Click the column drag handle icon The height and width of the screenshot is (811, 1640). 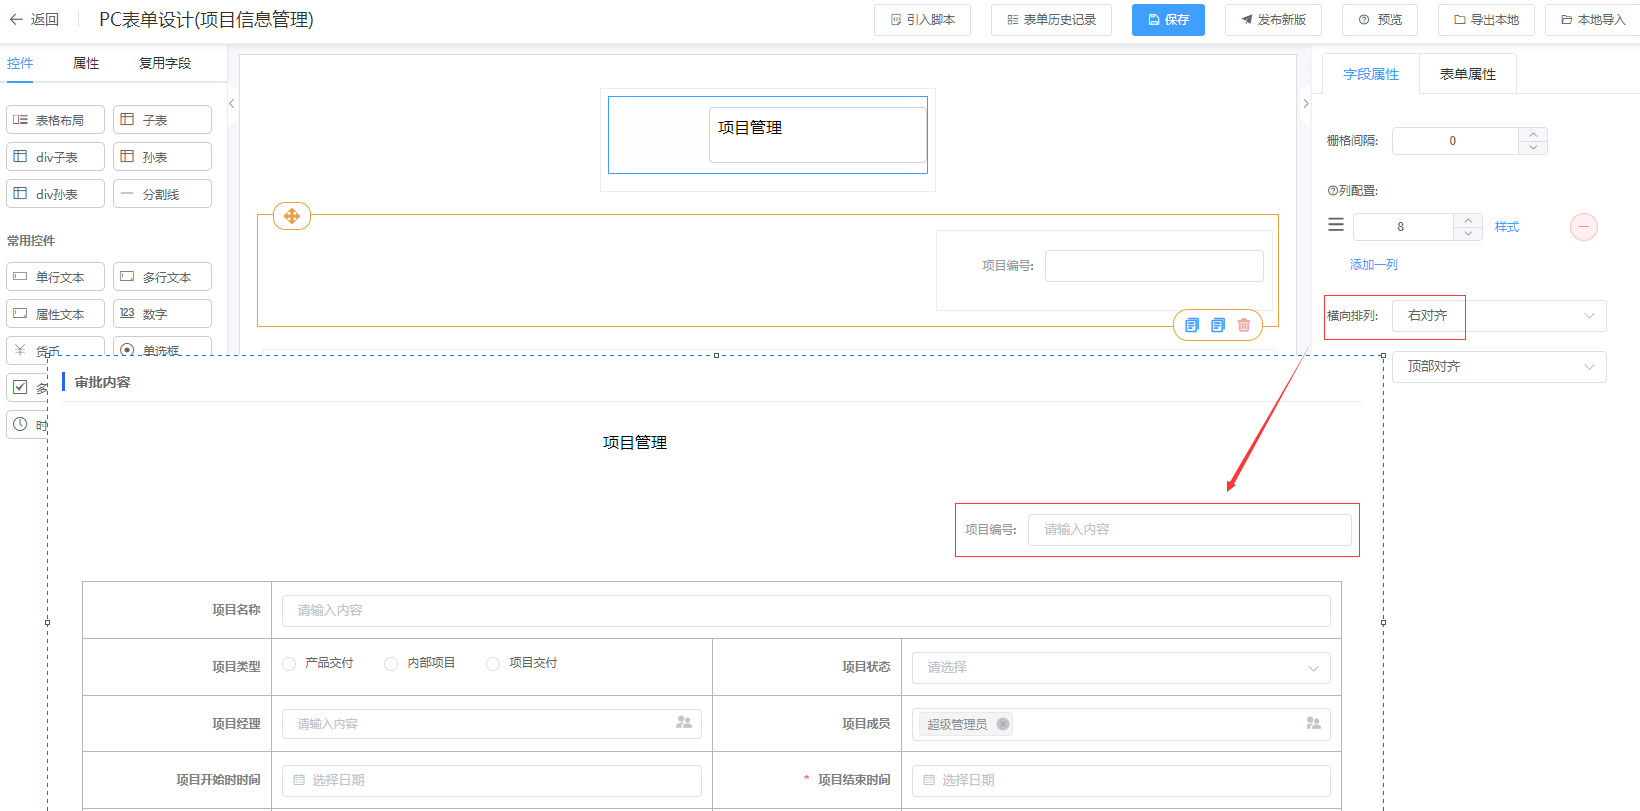pos(1335,226)
